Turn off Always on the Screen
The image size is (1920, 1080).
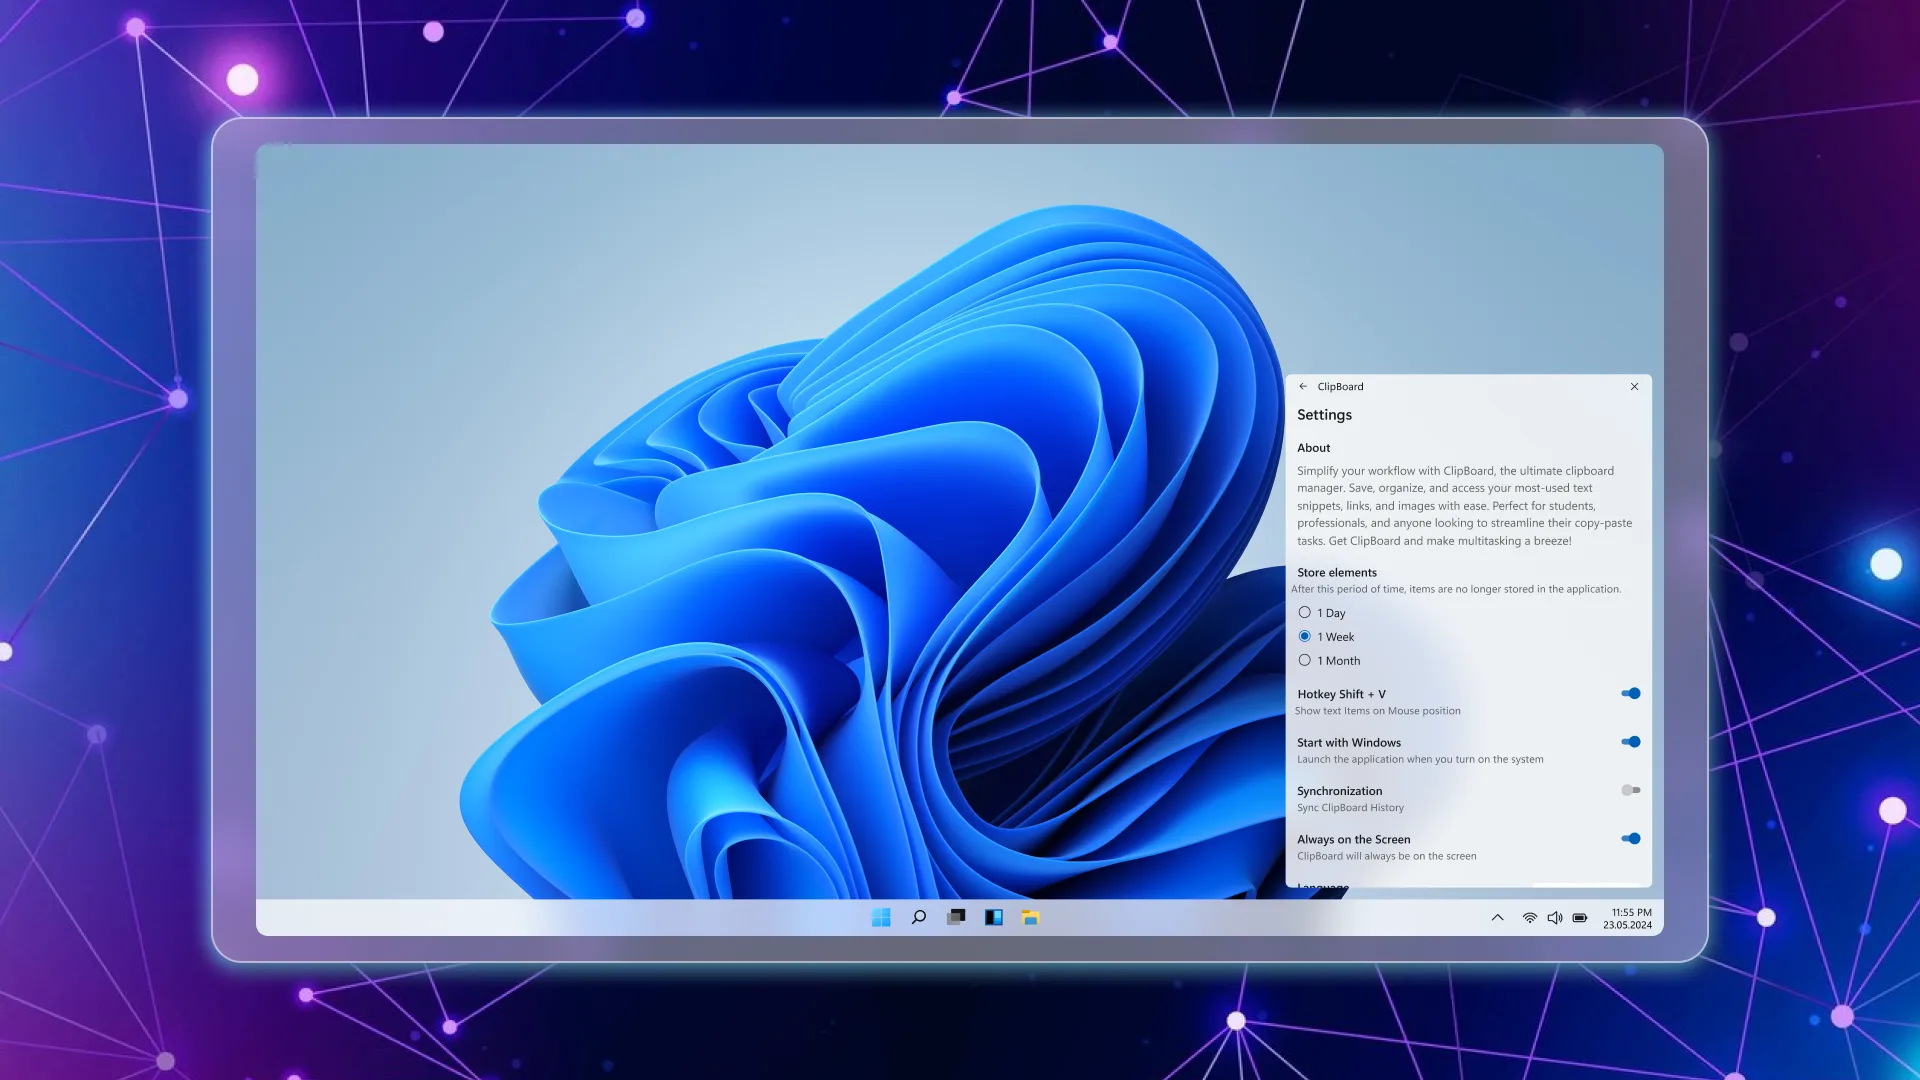coord(1631,839)
